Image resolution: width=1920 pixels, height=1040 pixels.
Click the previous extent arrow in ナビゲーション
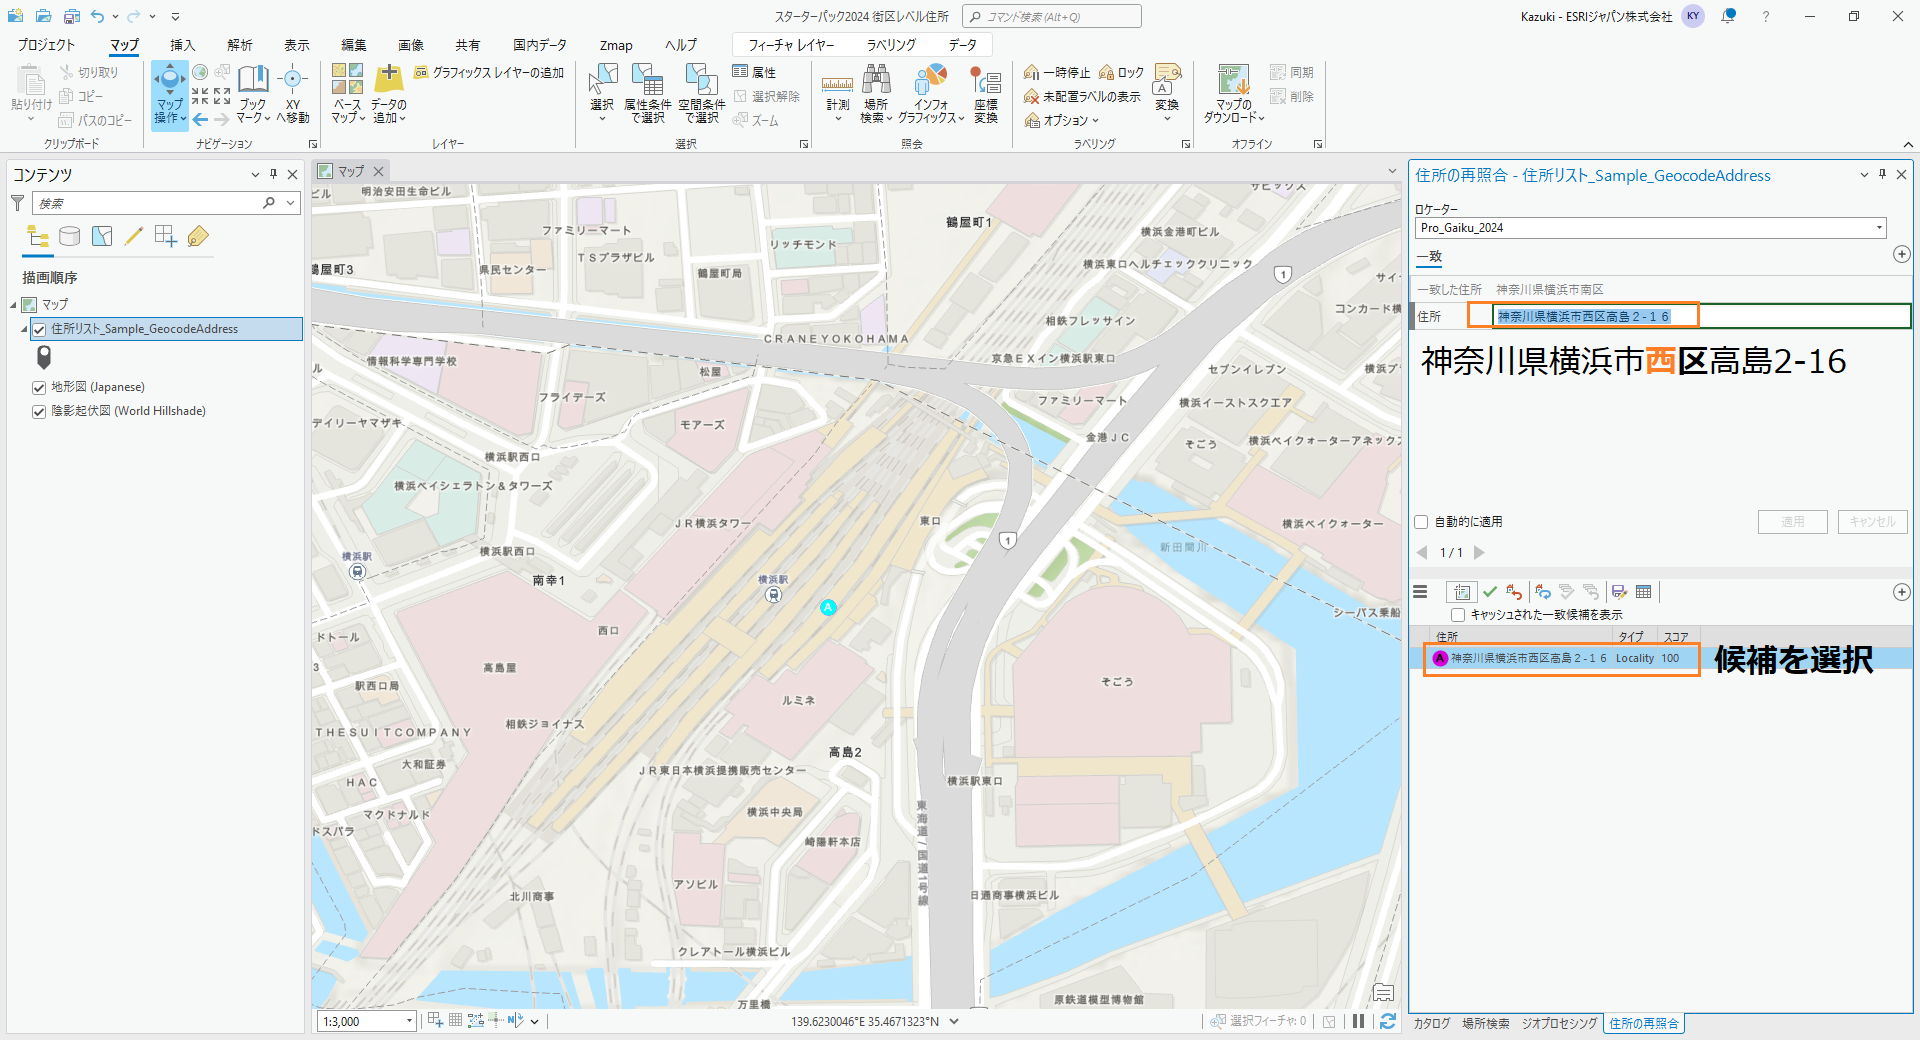tap(200, 119)
